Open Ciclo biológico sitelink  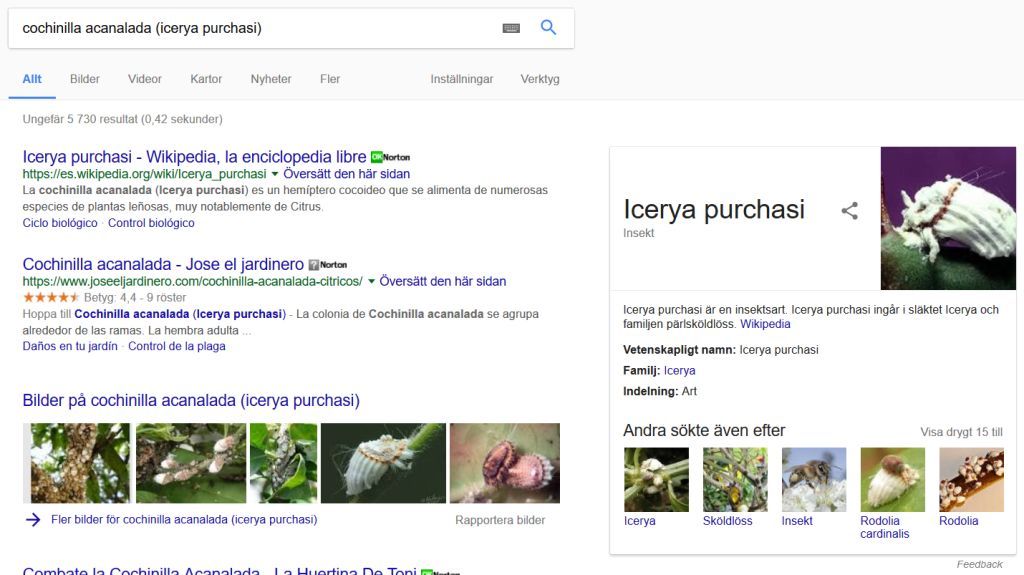coord(60,223)
